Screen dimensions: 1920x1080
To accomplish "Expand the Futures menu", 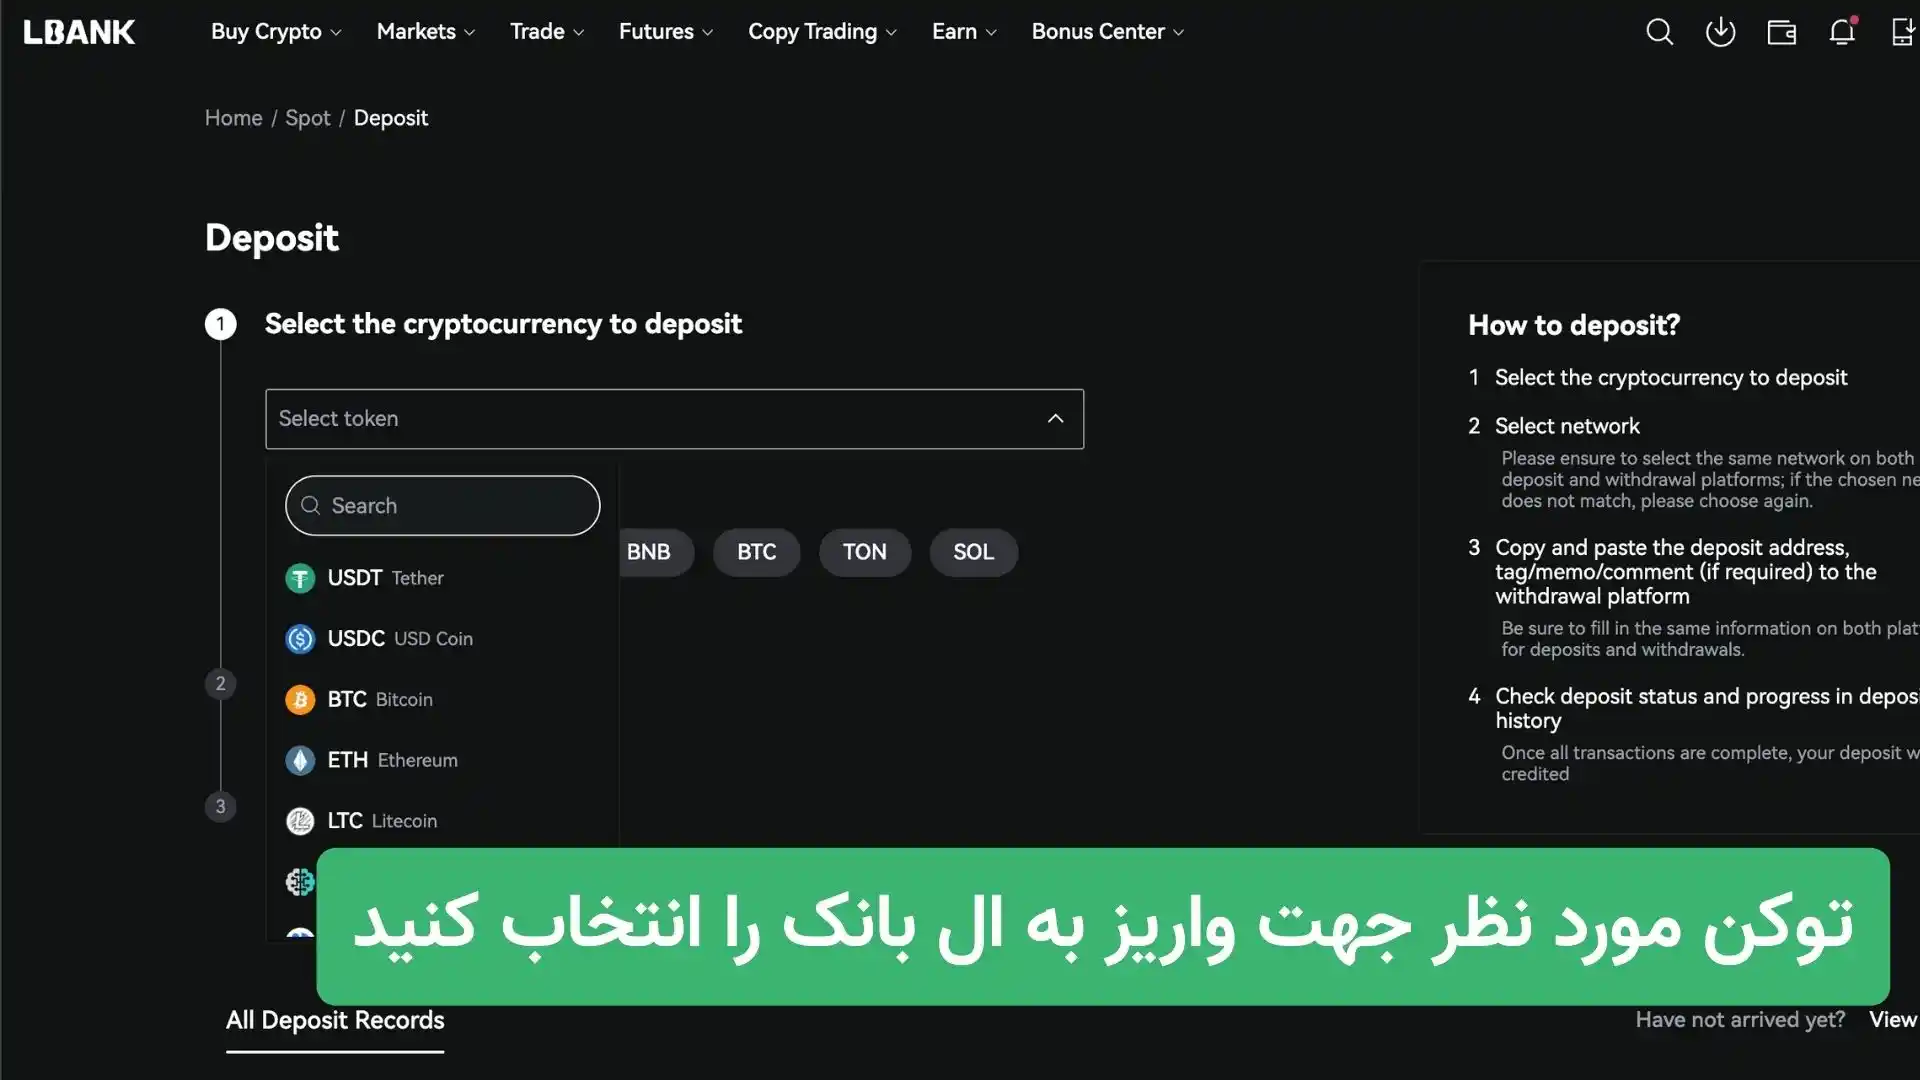I will click(x=665, y=32).
